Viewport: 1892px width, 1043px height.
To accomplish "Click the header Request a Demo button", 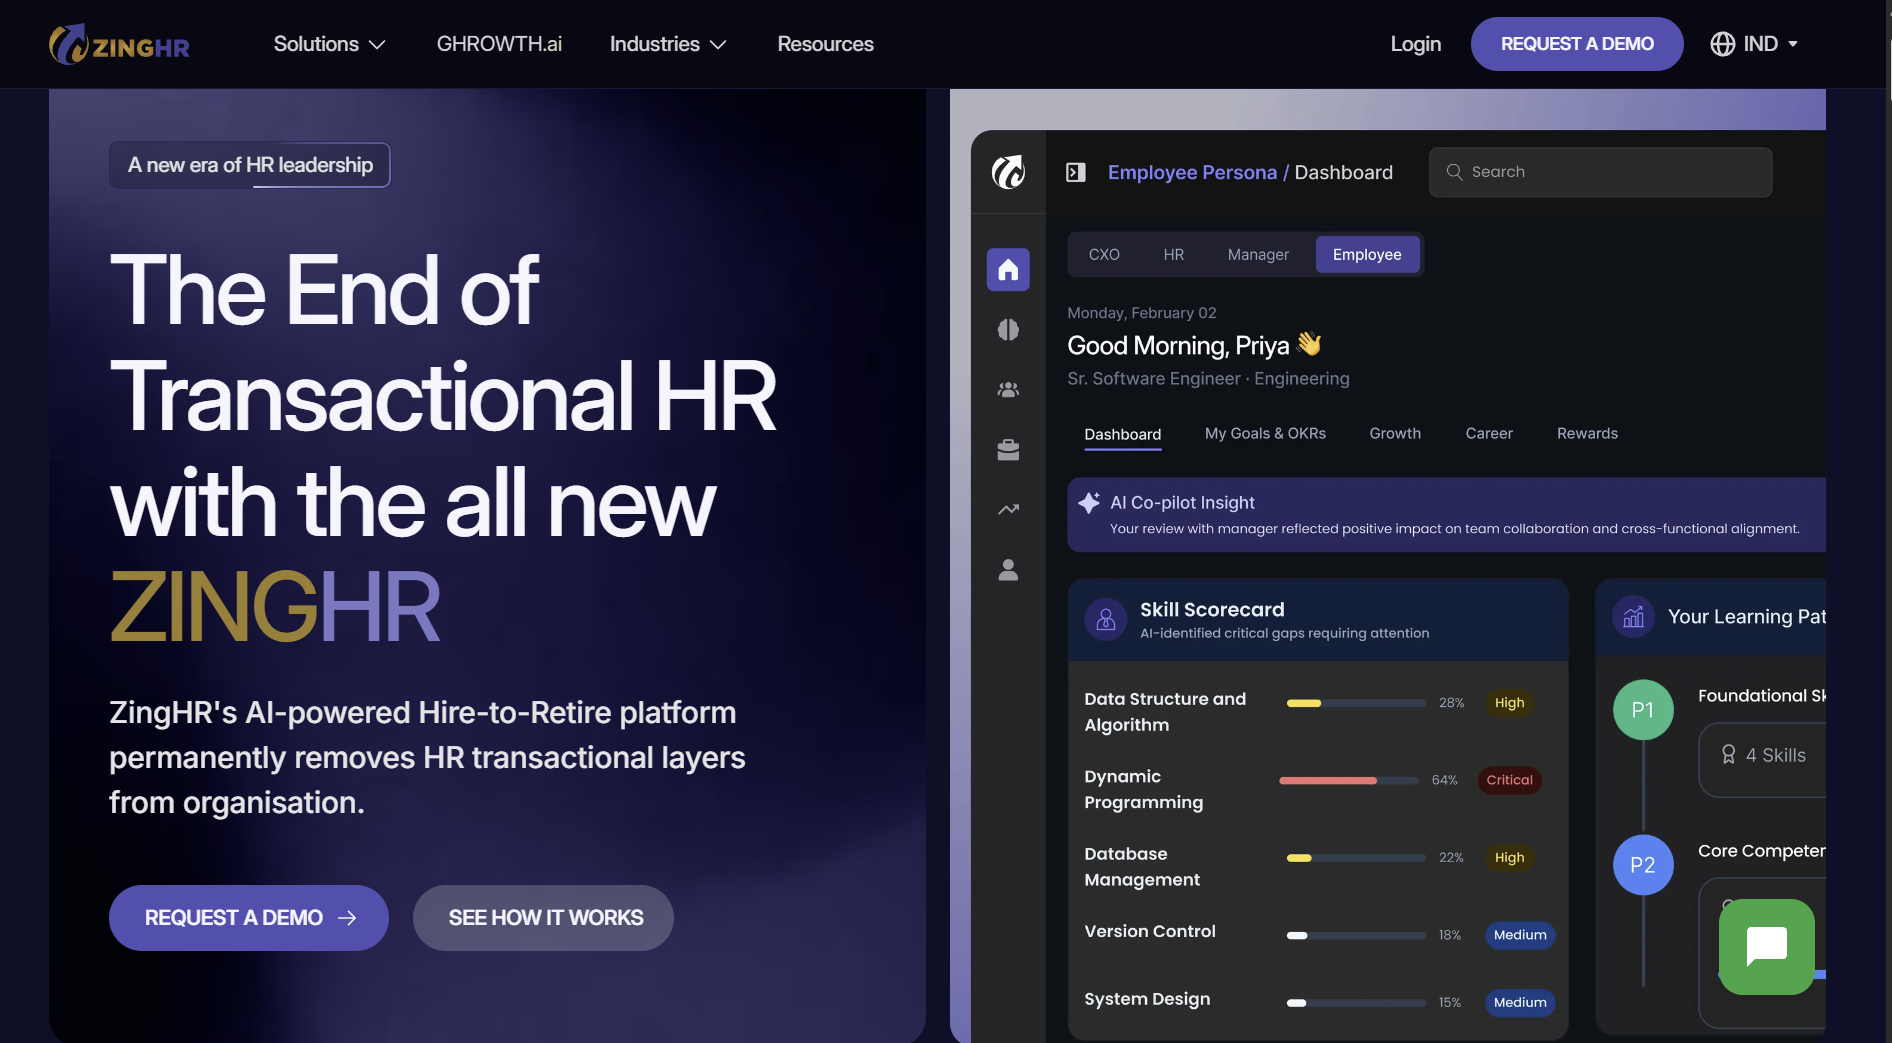I will (x=1577, y=44).
